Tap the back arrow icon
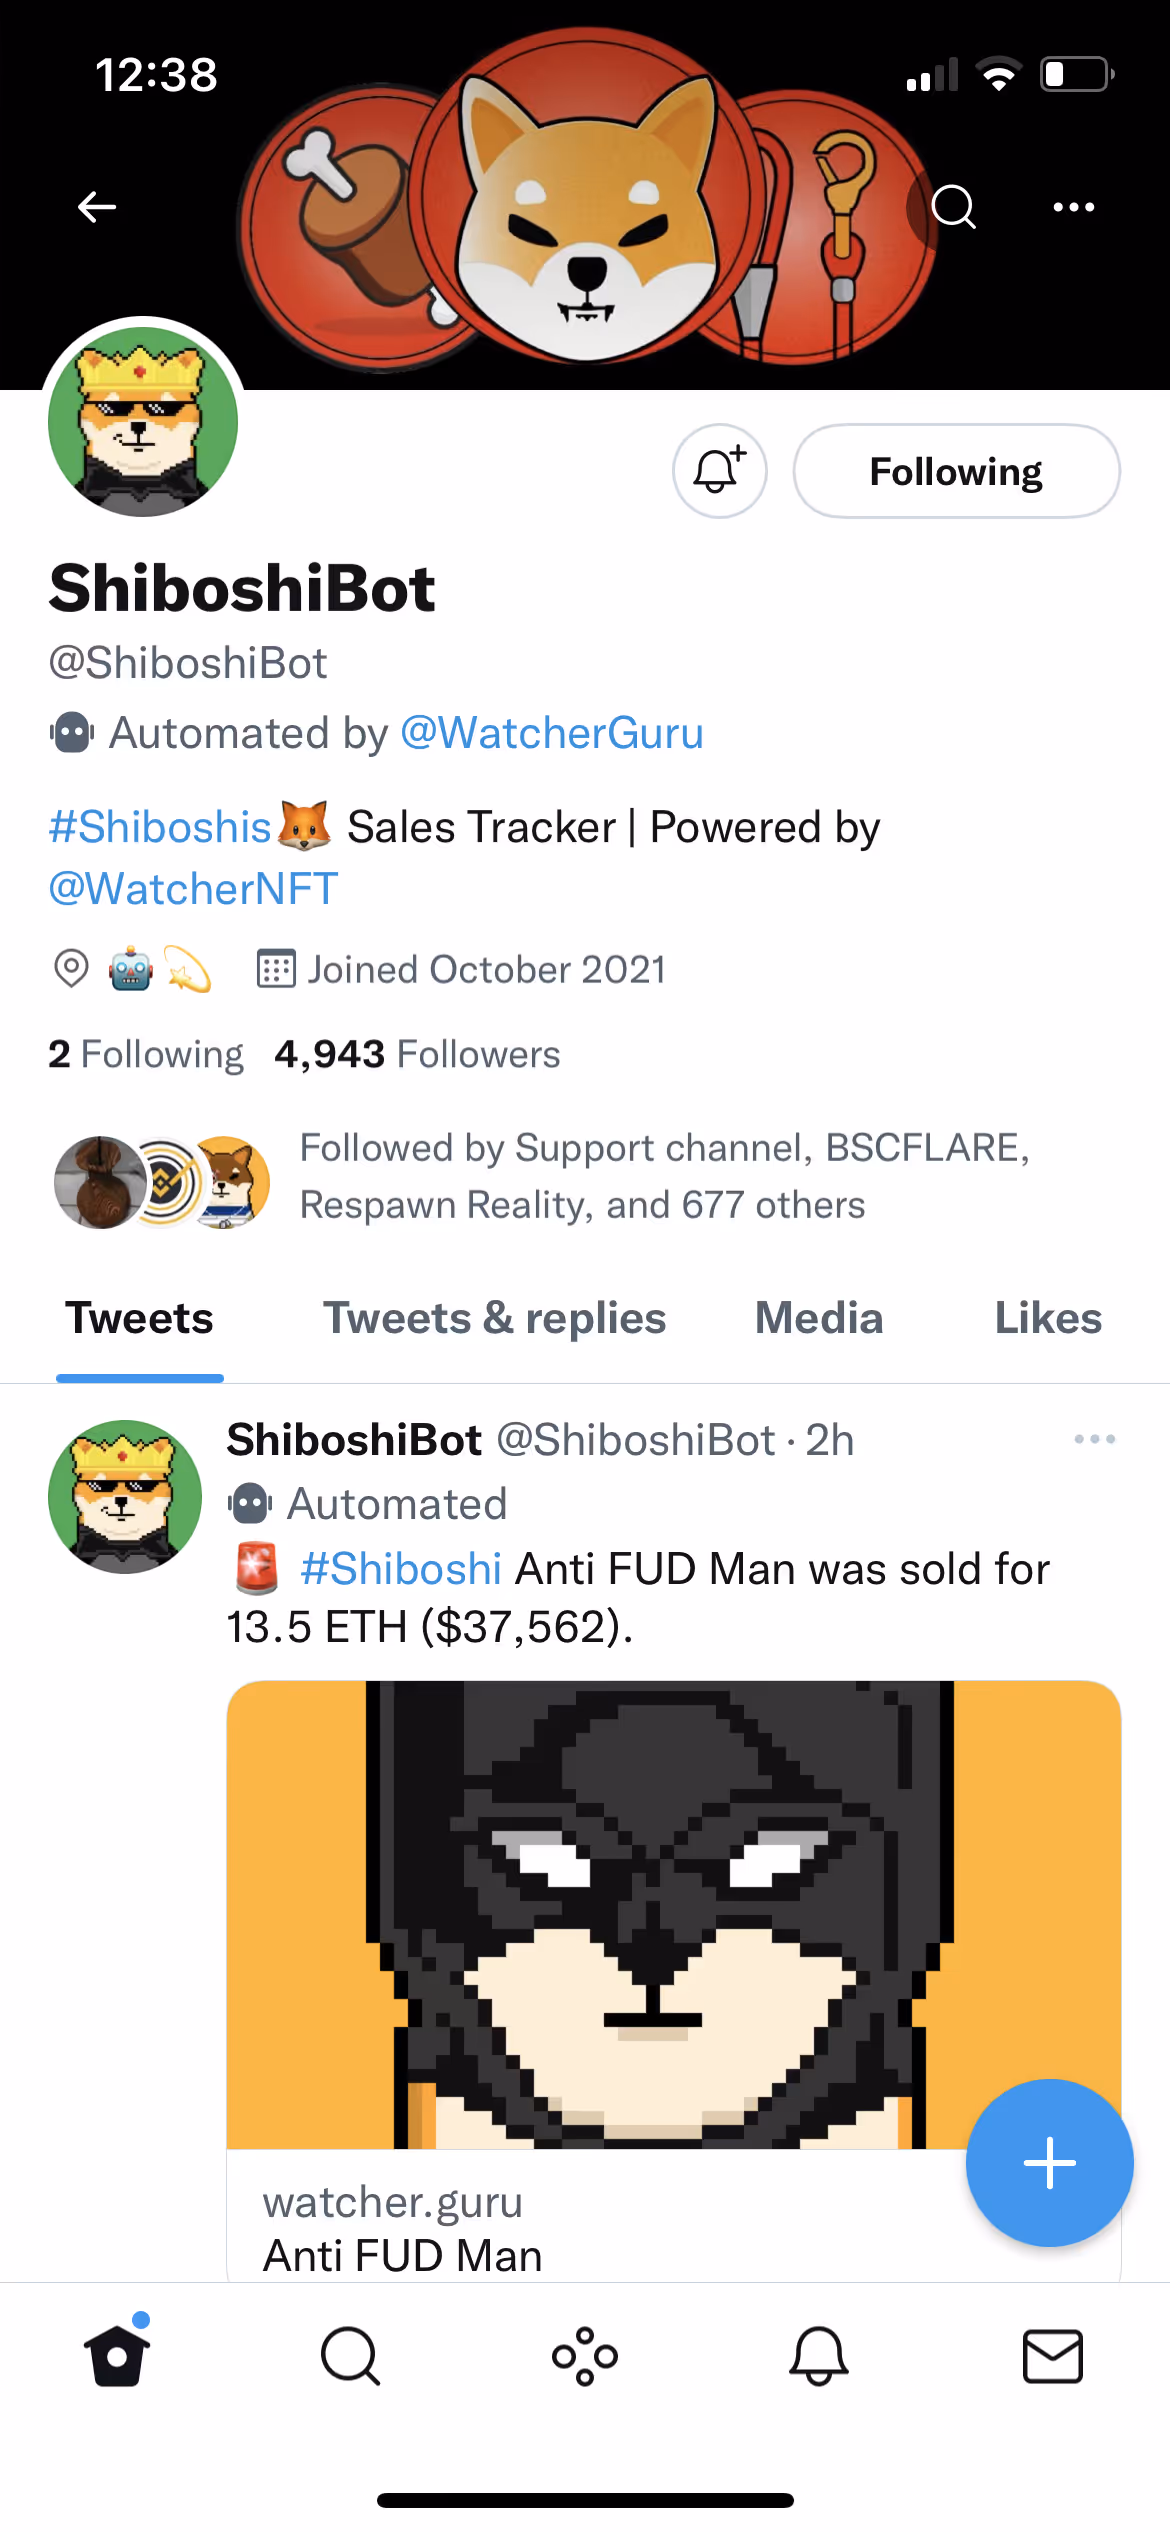1170x2532 pixels. pos(97,207)
